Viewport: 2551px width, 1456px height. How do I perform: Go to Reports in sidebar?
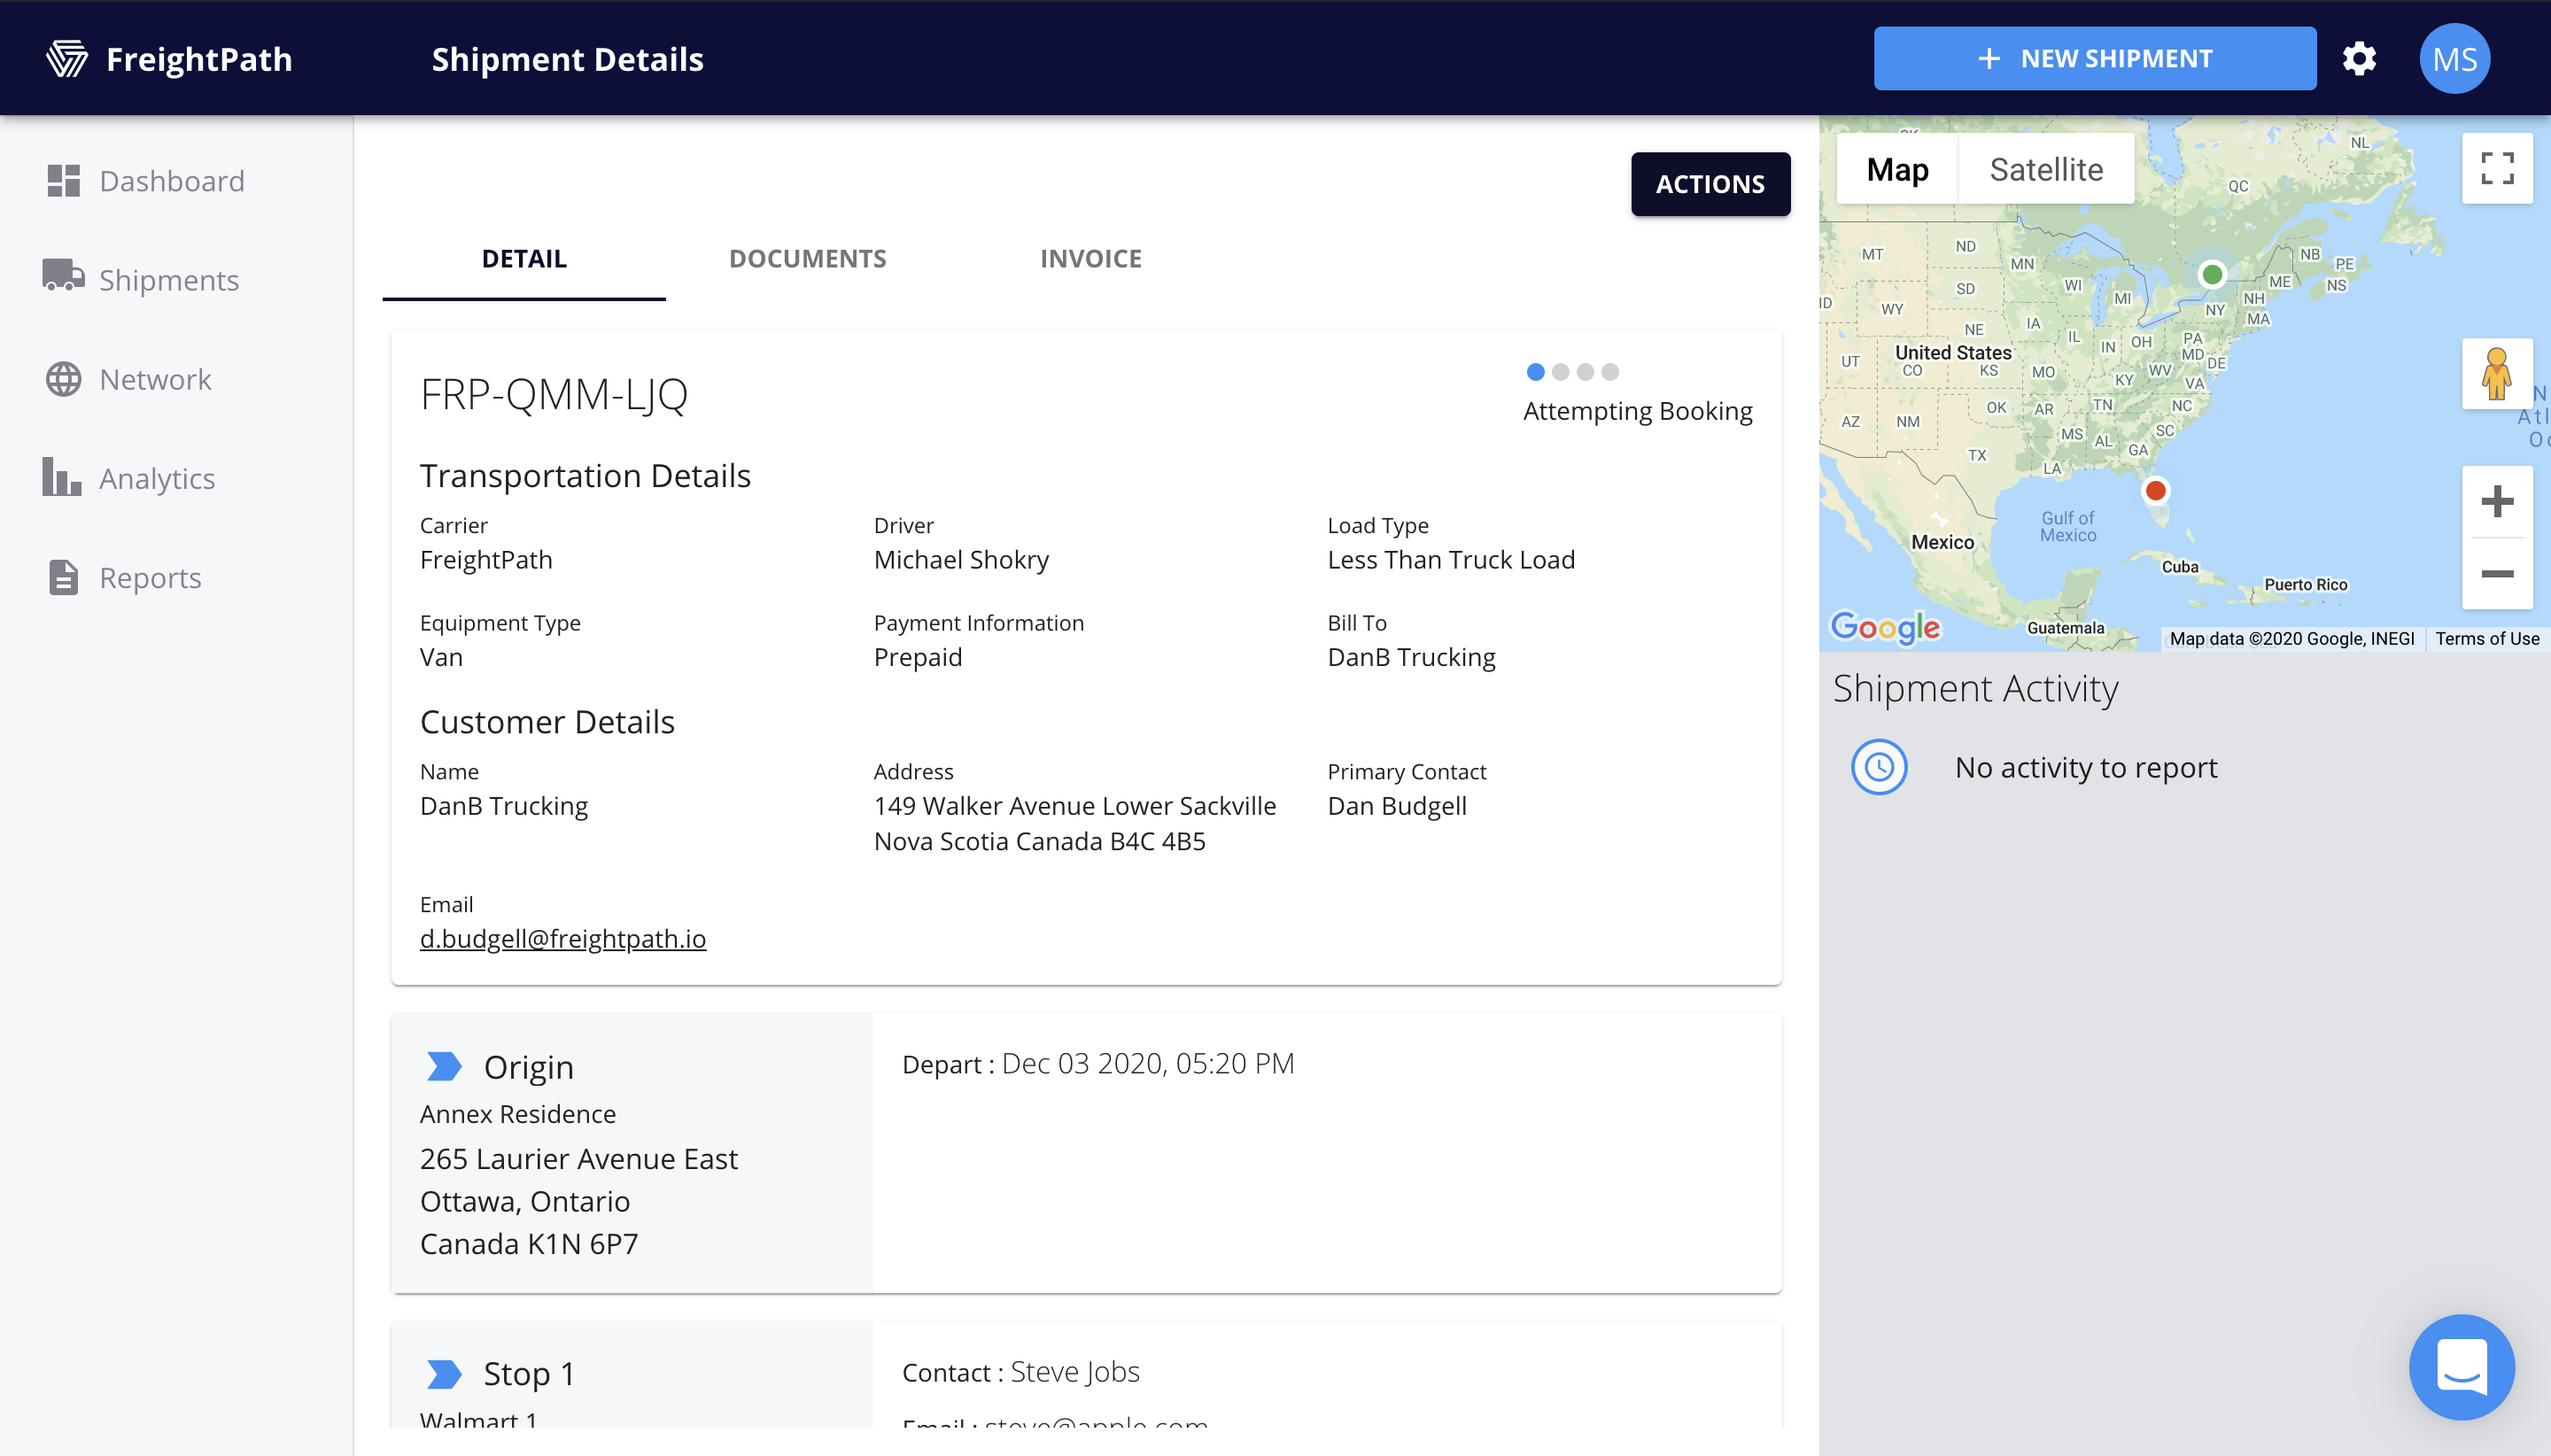150,577
